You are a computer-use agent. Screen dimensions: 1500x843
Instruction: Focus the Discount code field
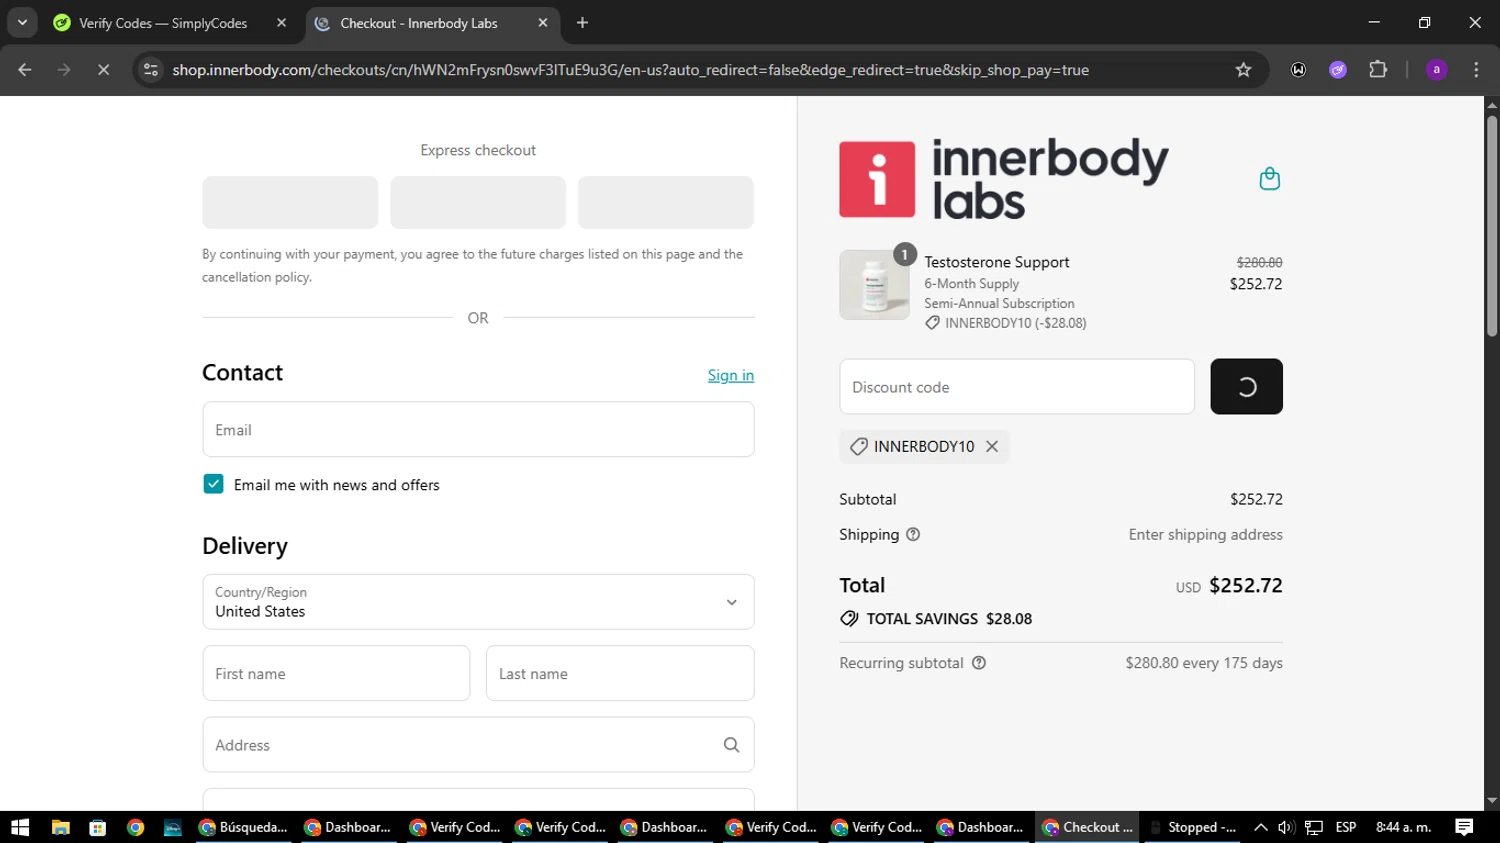tap(1017, 387)
